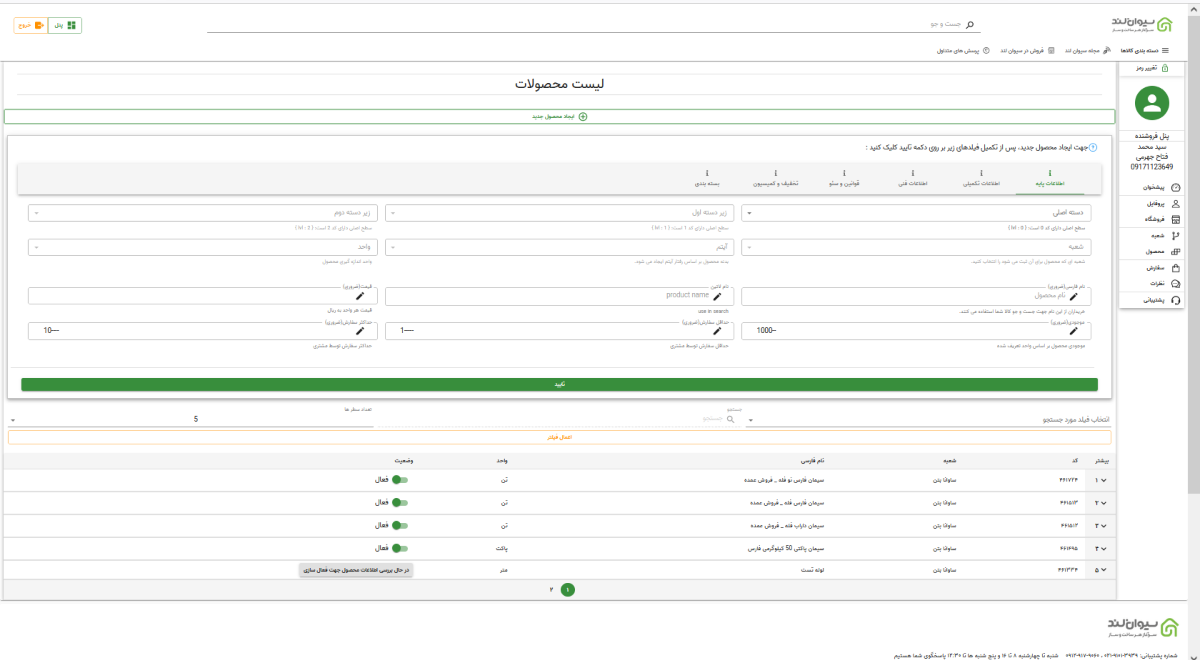This screenshot has width=1200, height=660.
Task: Switch off فعال for سیمان پاکتی ۵۰ کیلوگرمی
Action: point(398,547)
